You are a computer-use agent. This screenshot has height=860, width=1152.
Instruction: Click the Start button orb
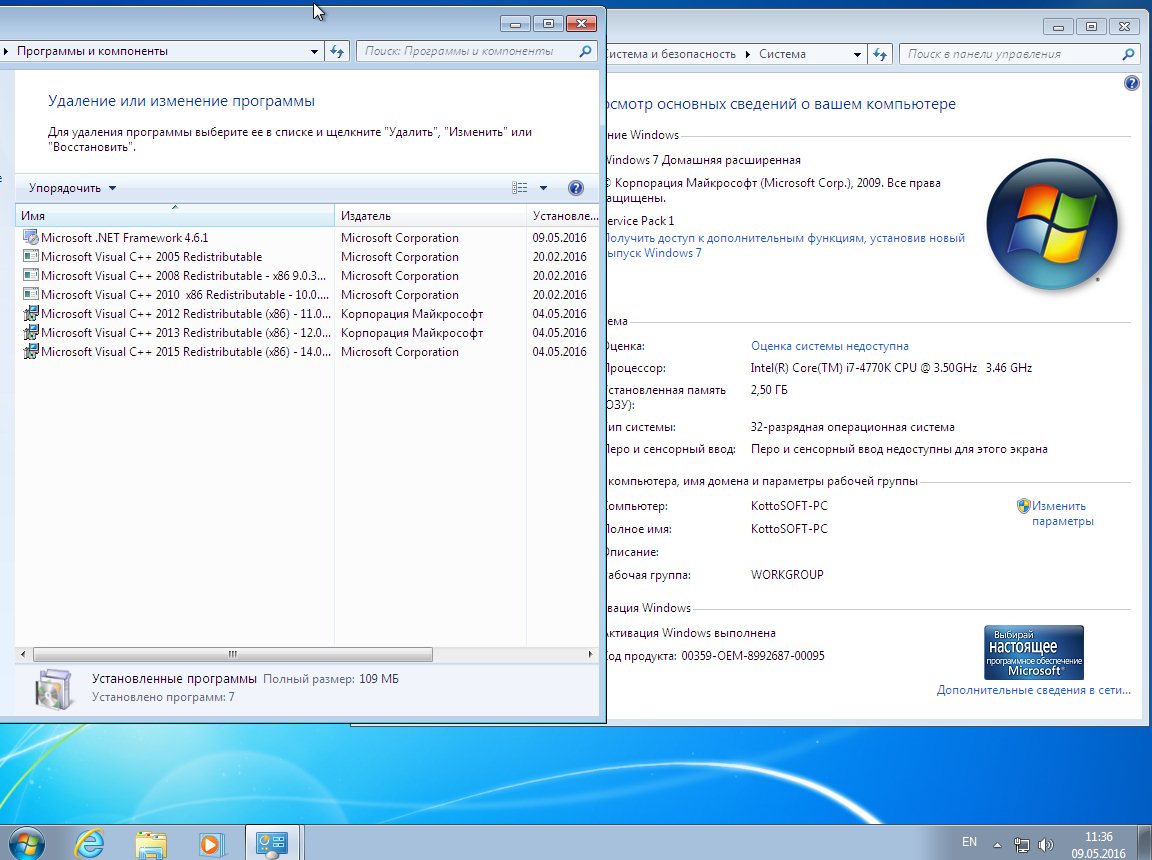pos(27,843)
